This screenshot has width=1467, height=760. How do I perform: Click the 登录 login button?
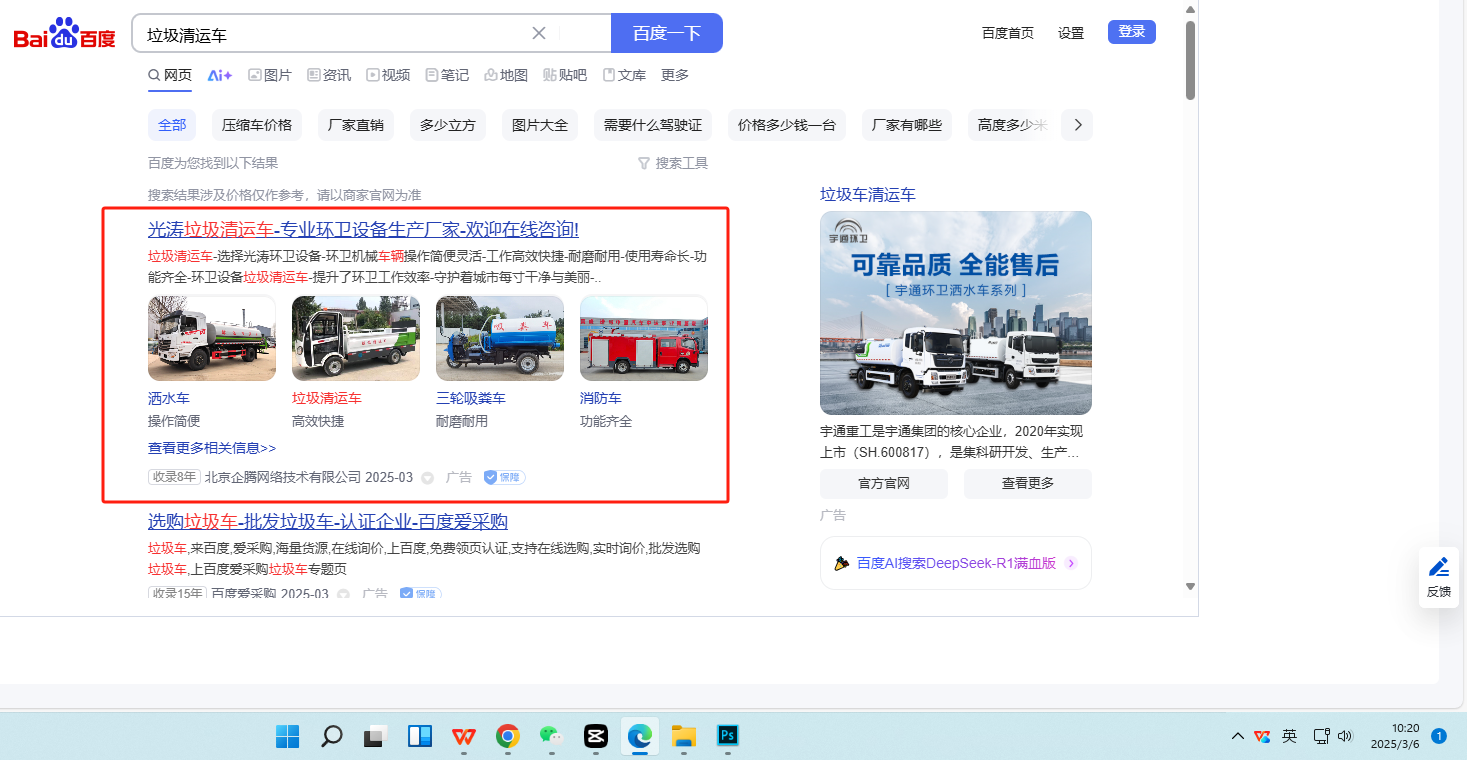click(x=1131, y=32)
